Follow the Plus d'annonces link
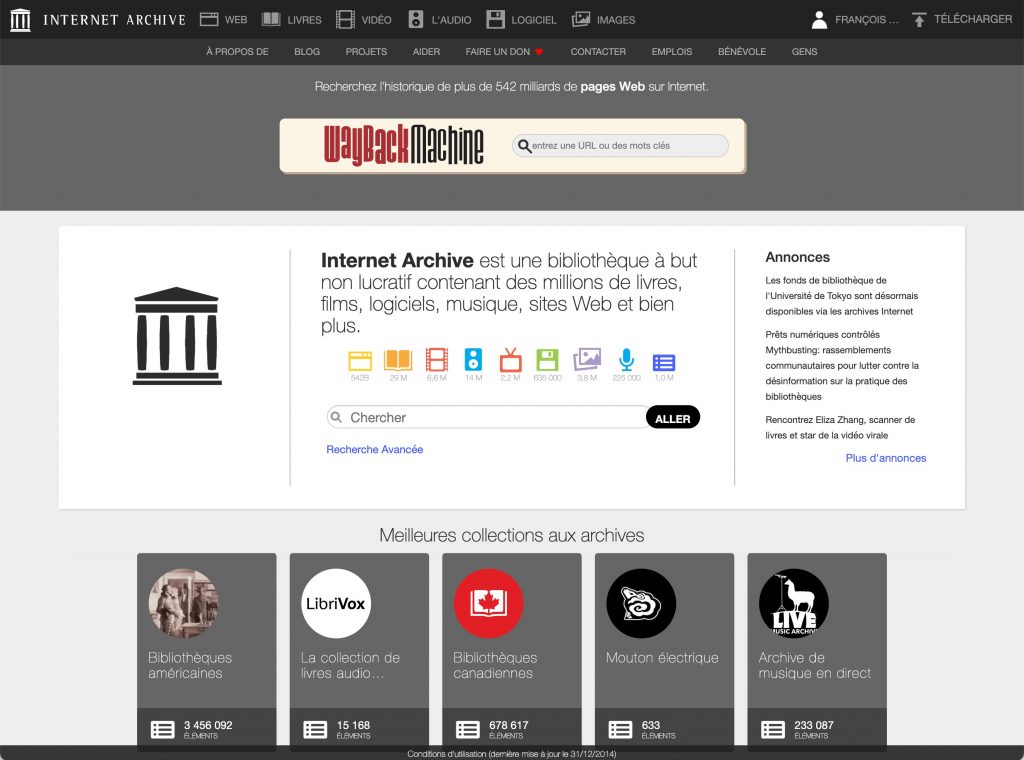1024x760 pixels. (x=885, y=458)
